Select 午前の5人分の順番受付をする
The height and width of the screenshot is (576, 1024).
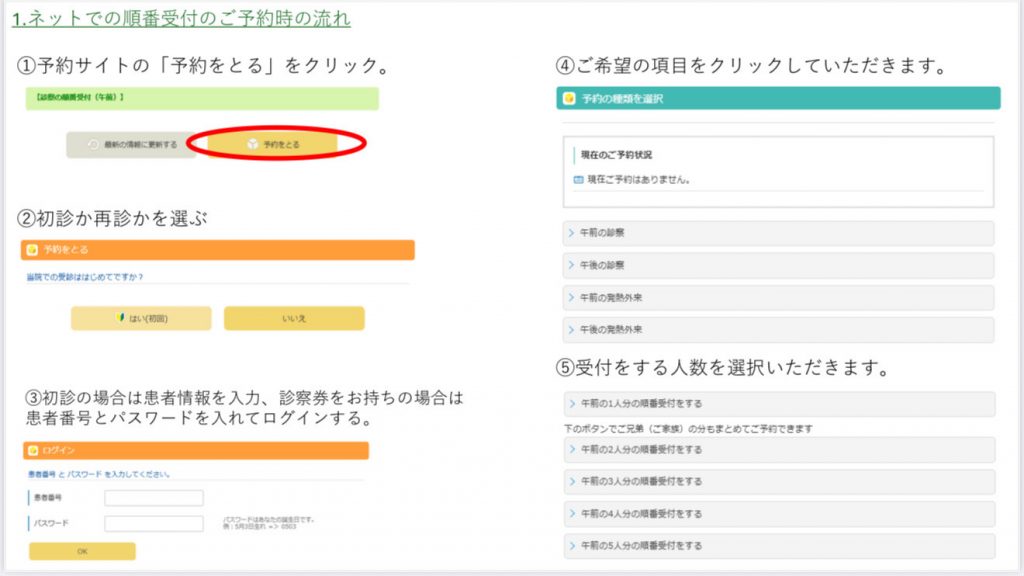point(779,546)
